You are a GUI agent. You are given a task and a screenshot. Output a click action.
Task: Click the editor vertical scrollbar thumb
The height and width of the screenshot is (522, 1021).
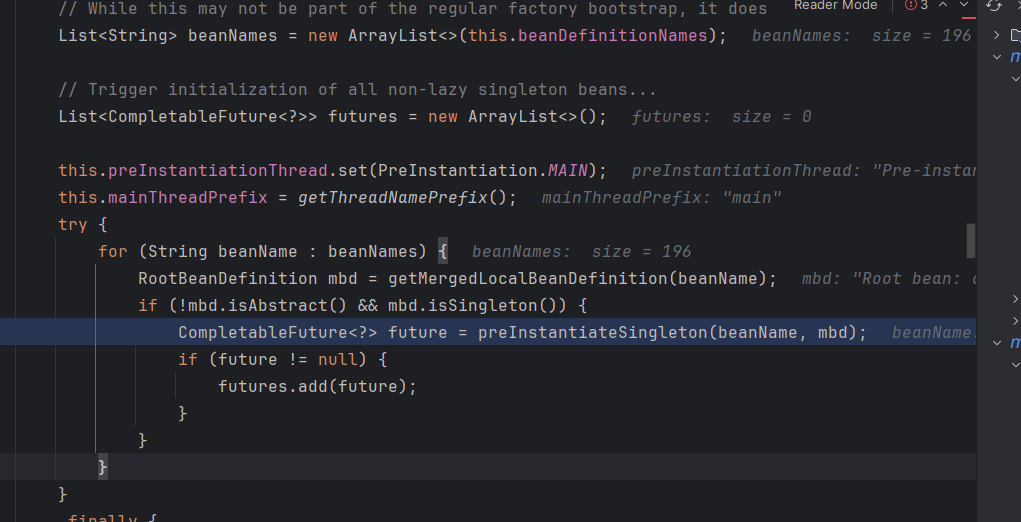969,240
